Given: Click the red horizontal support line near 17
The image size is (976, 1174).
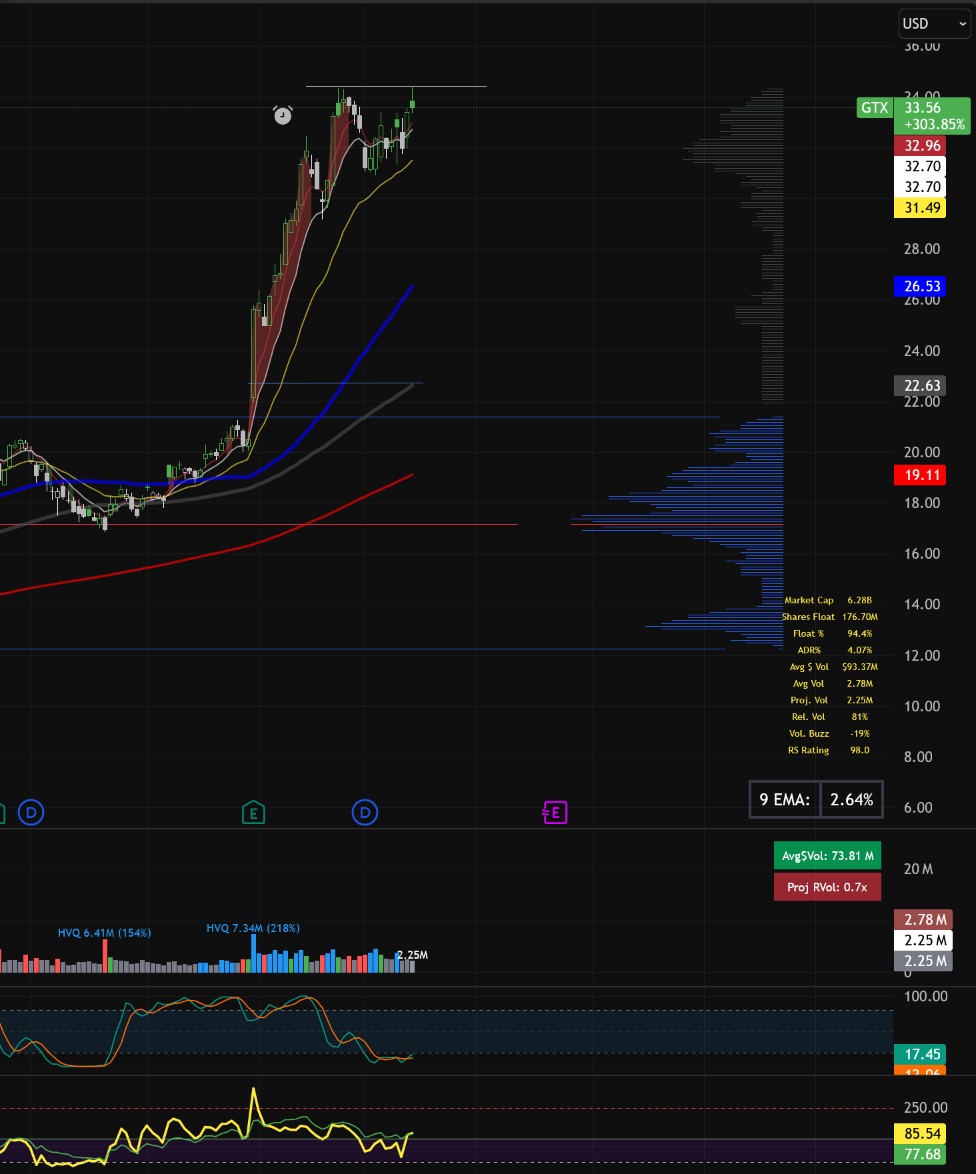Looking at the screenshot, I should 258,524.
